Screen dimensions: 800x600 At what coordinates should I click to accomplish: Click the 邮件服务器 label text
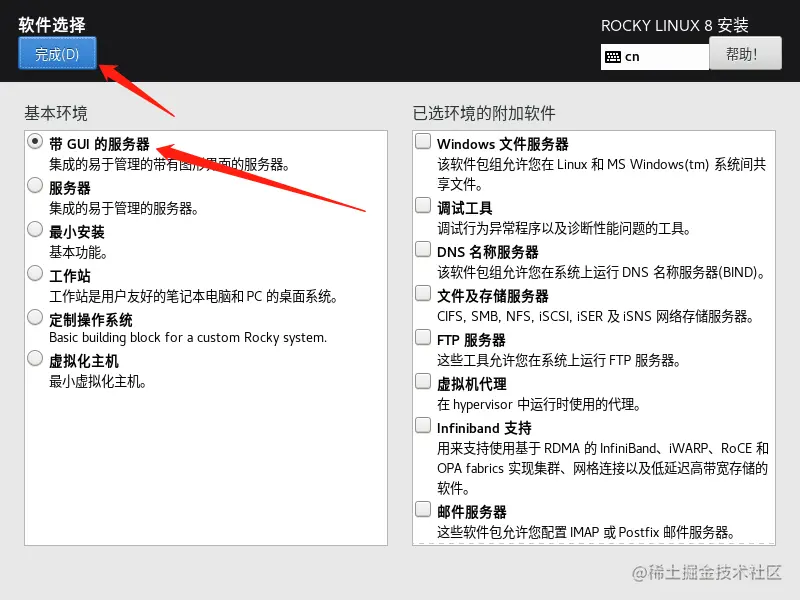472,512
